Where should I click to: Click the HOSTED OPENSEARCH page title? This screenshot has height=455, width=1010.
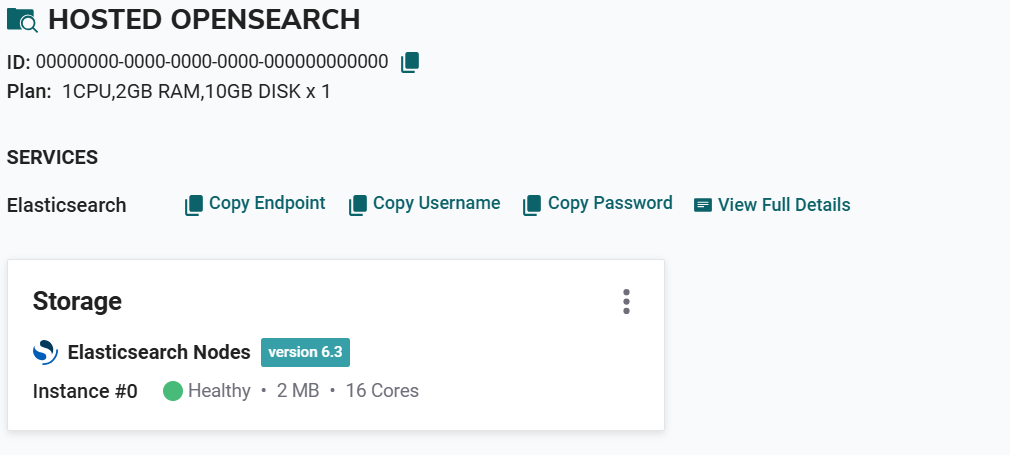pyautogui.click(x=204, y=19)
